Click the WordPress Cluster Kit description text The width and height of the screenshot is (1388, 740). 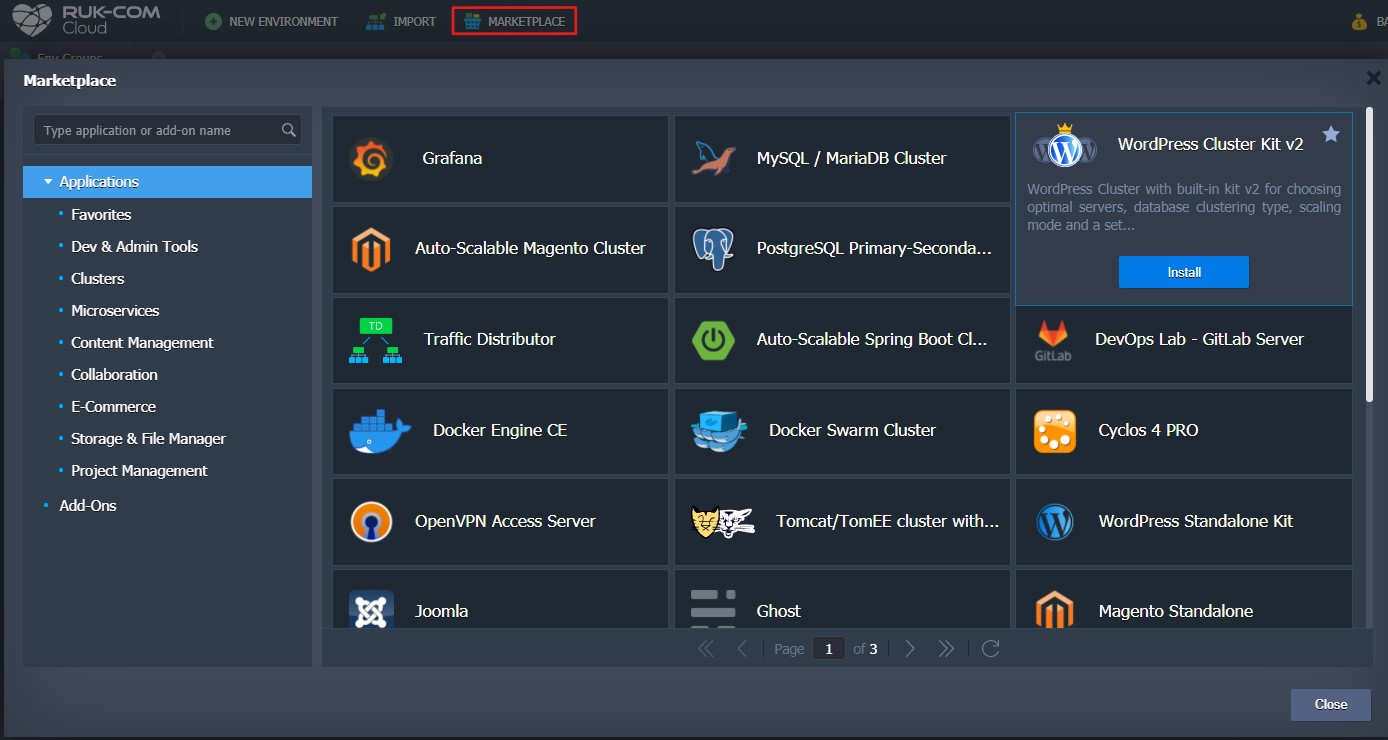click(x=1184, y=208)
